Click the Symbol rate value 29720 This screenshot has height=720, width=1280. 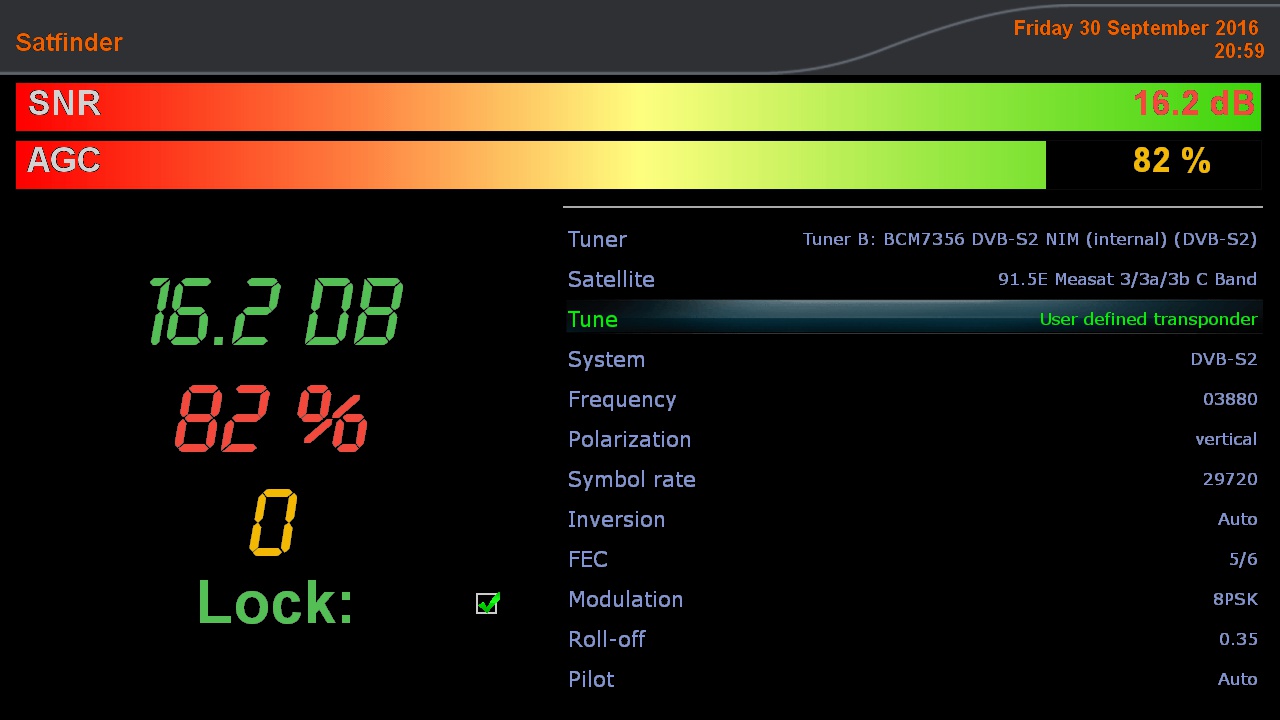[x=1229, y=479]
